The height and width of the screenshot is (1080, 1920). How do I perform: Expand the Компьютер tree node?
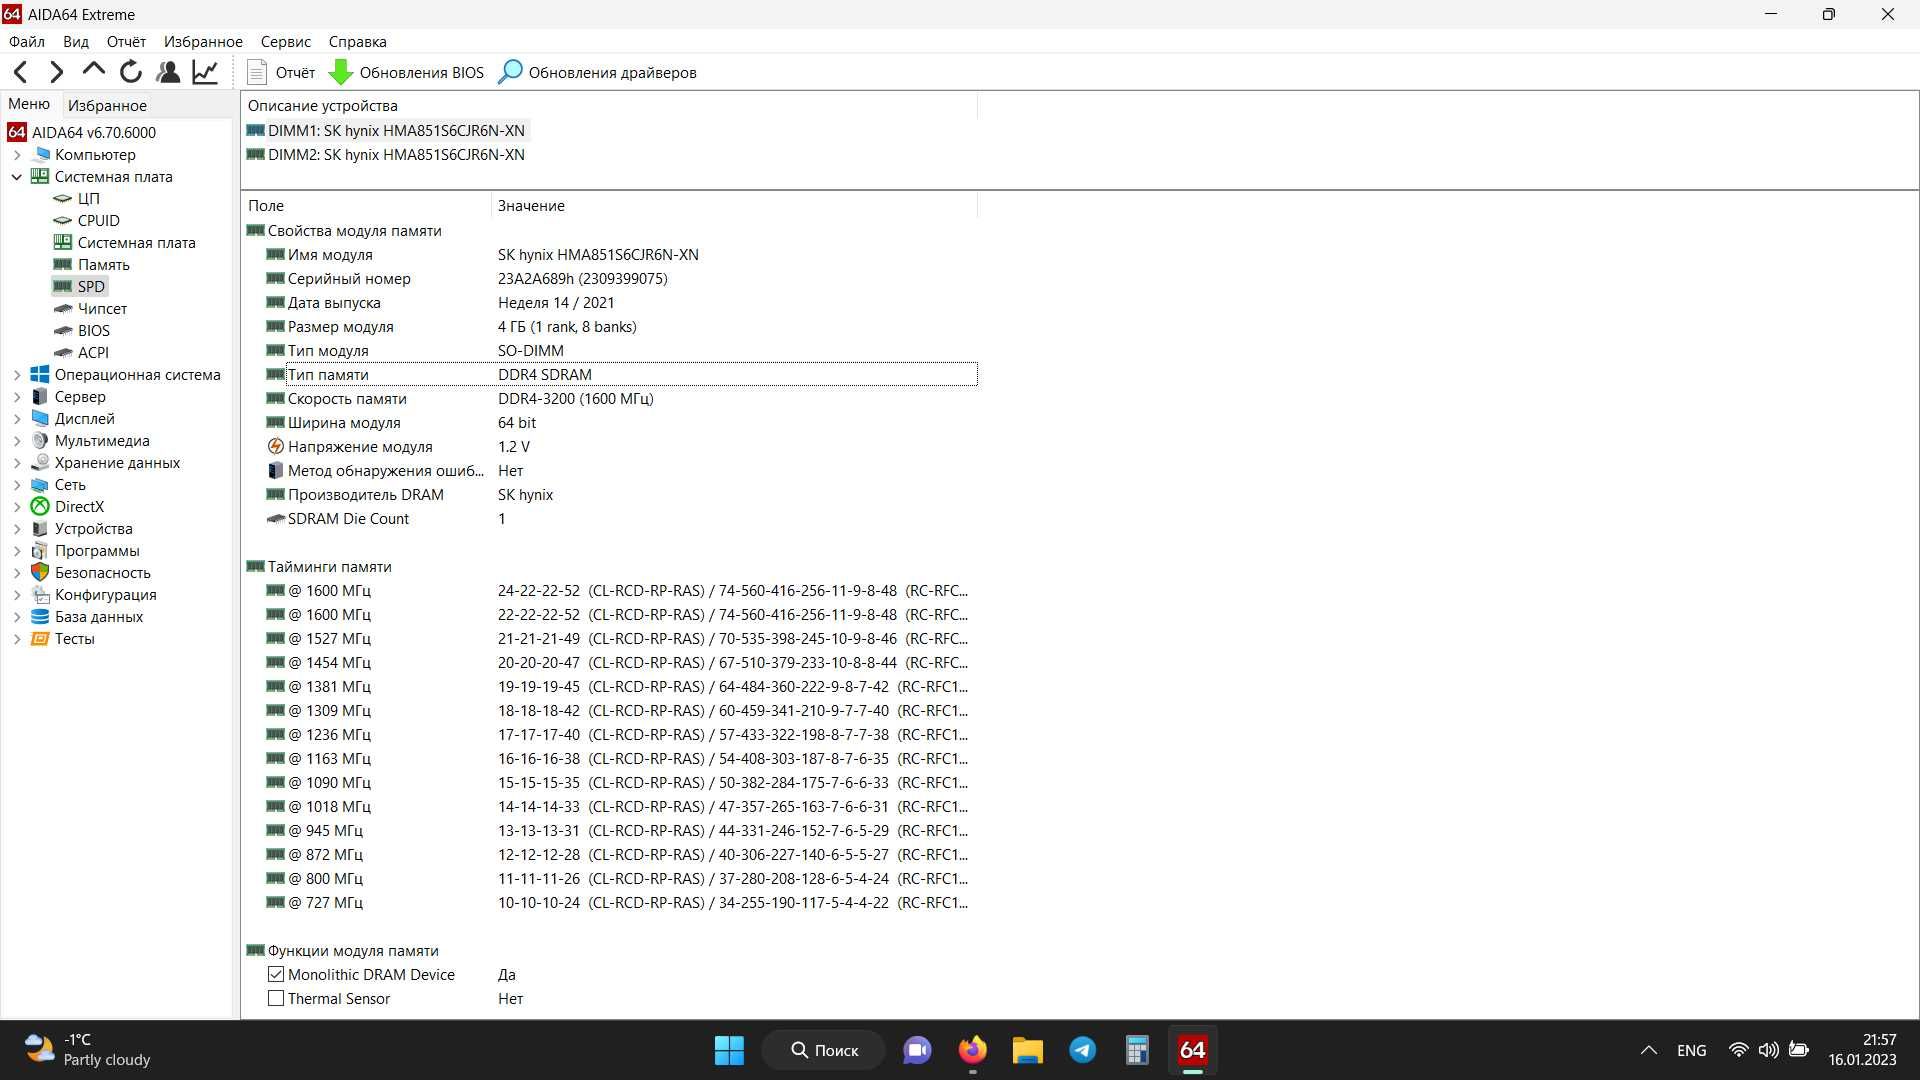(x=17, y=155)
